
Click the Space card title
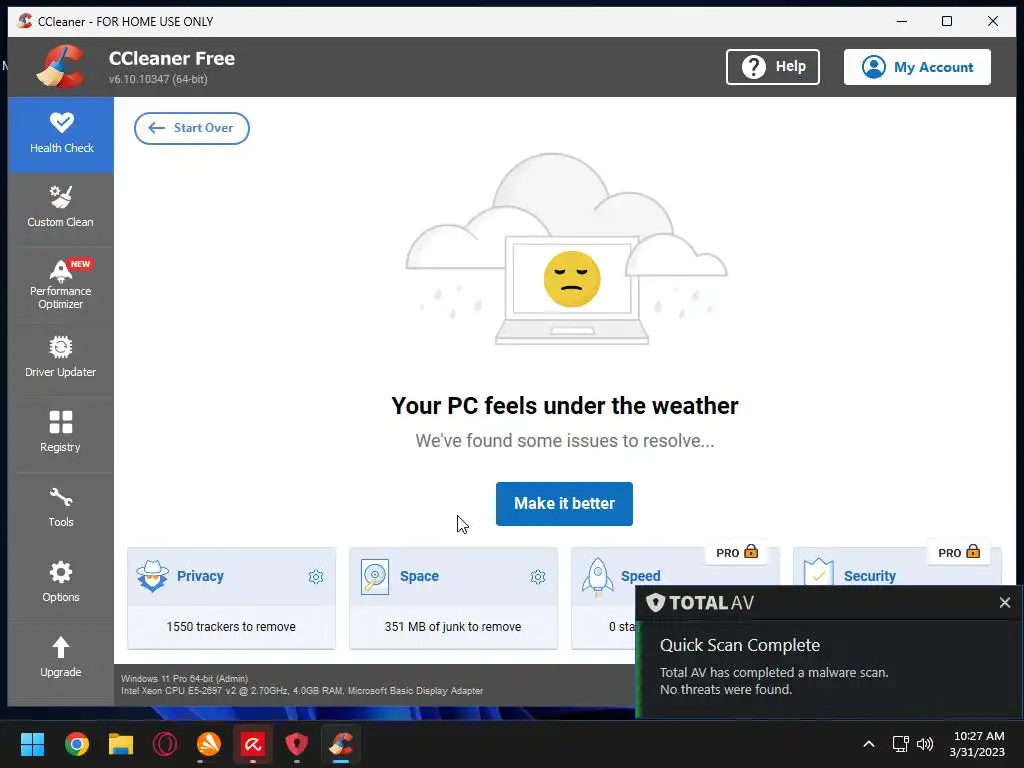point(419,576)
